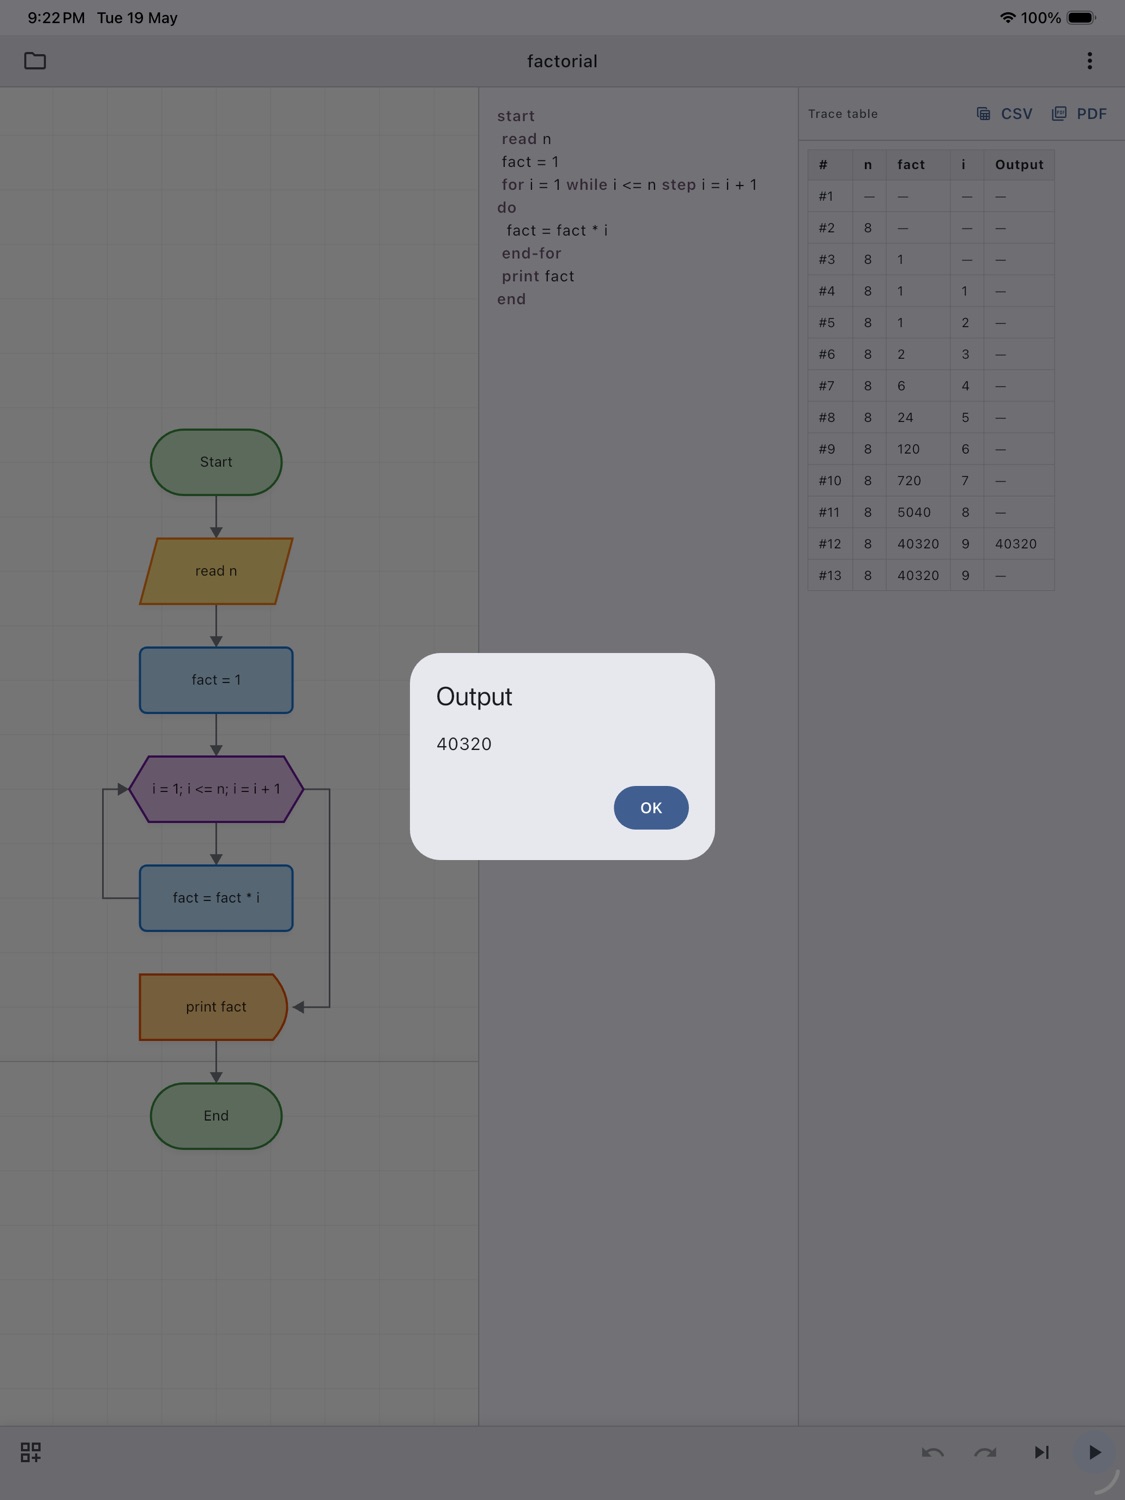Click the 'n' column header

click(868, 165)
